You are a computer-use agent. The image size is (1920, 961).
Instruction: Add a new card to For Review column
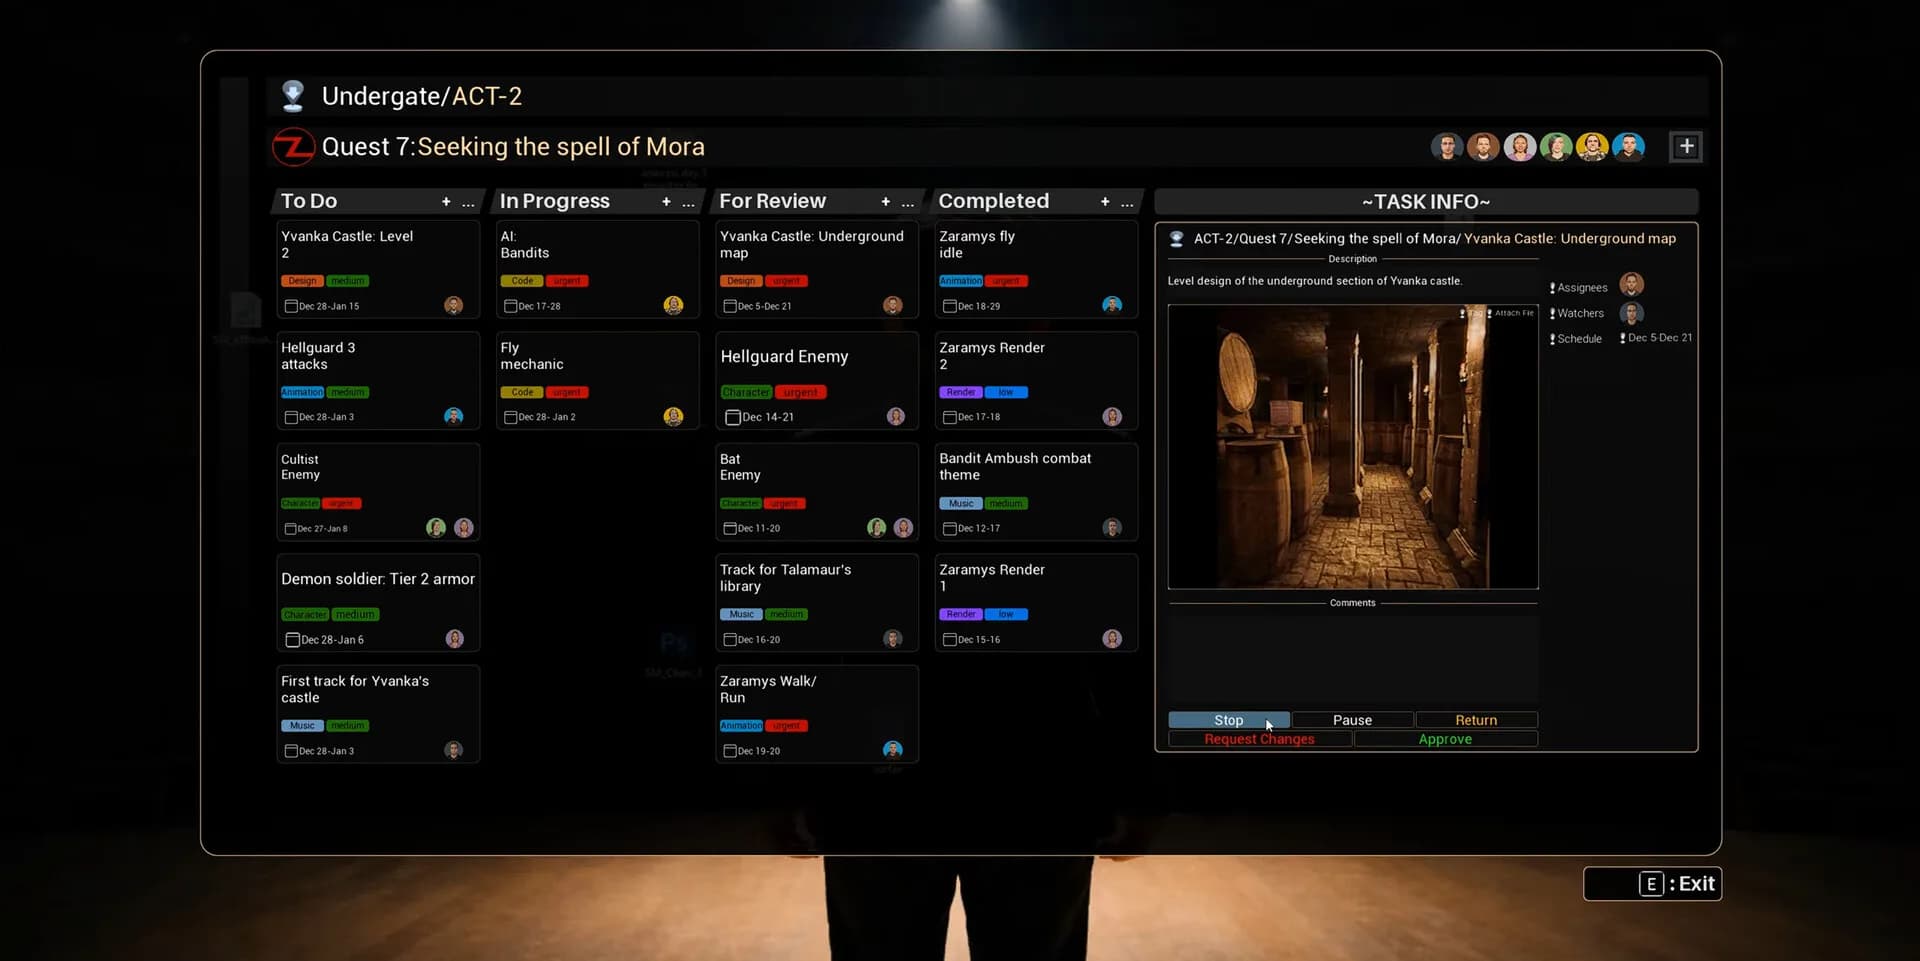(x=885, y=202)
